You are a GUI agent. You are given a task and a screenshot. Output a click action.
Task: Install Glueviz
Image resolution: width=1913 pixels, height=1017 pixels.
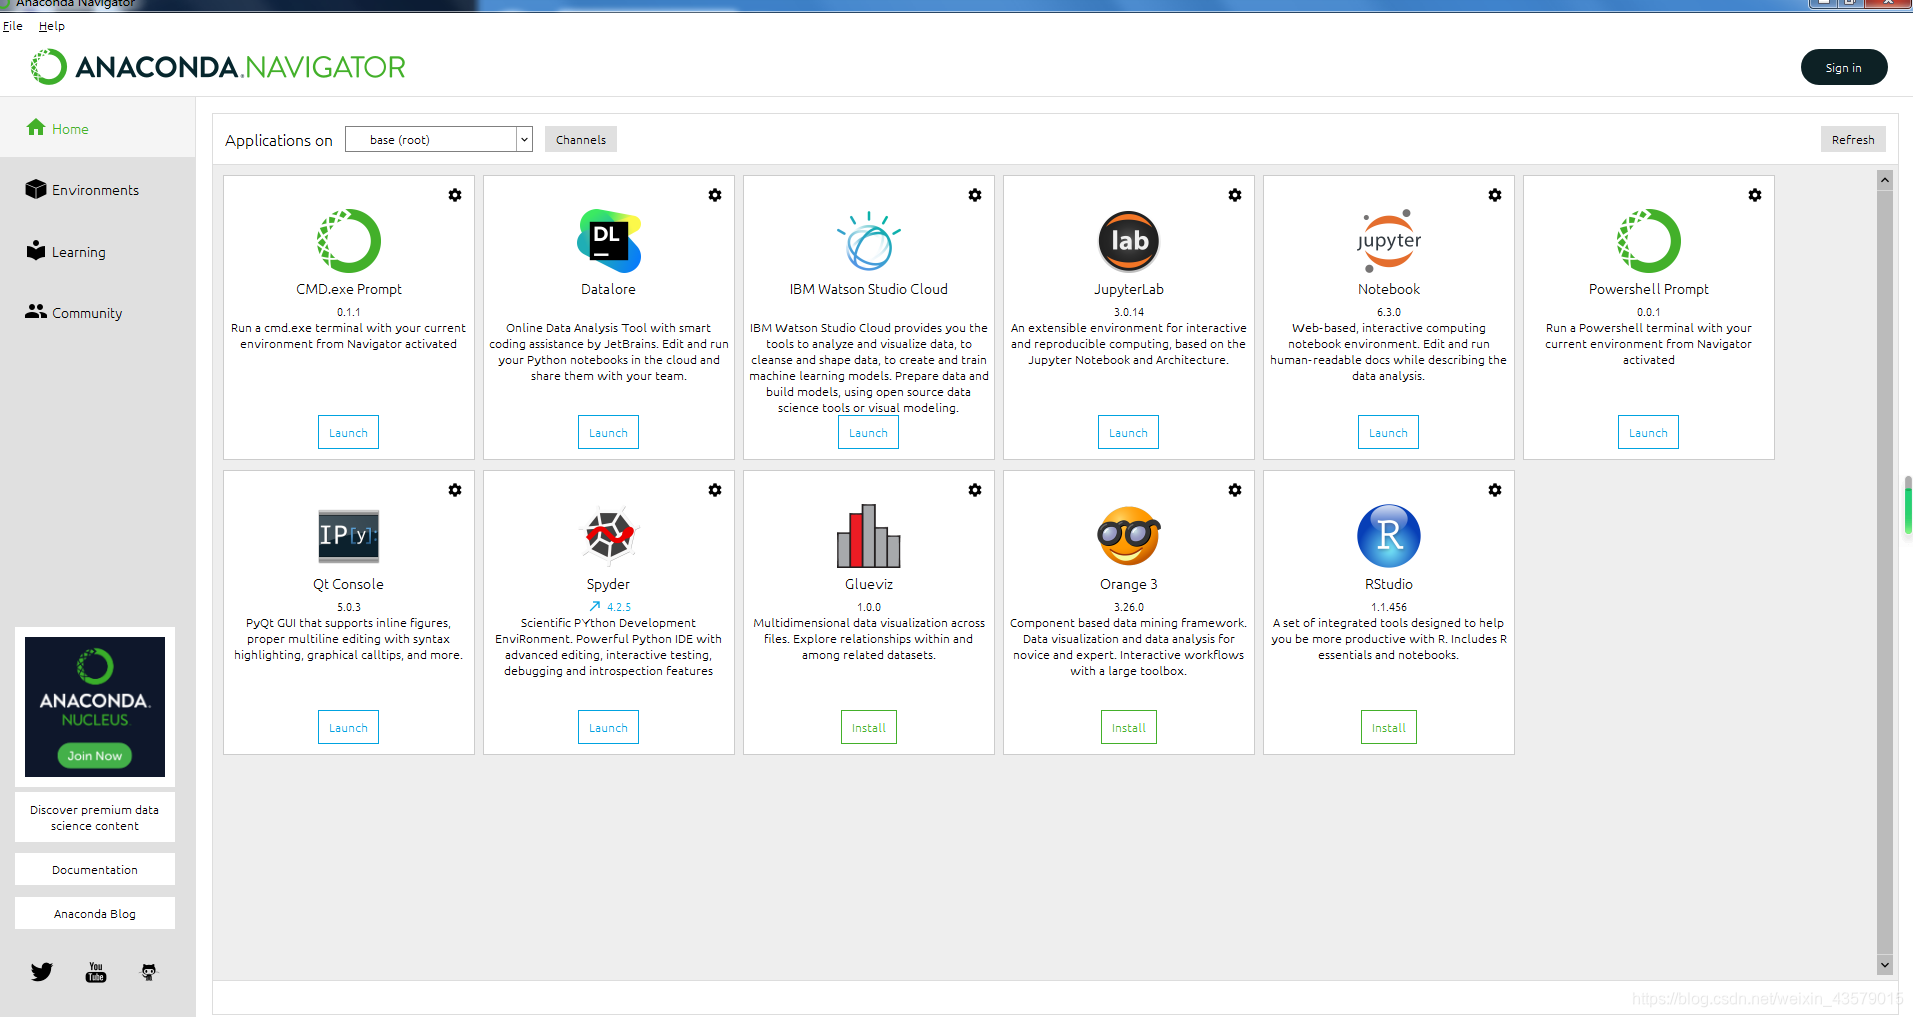click(x=869, y=728)
